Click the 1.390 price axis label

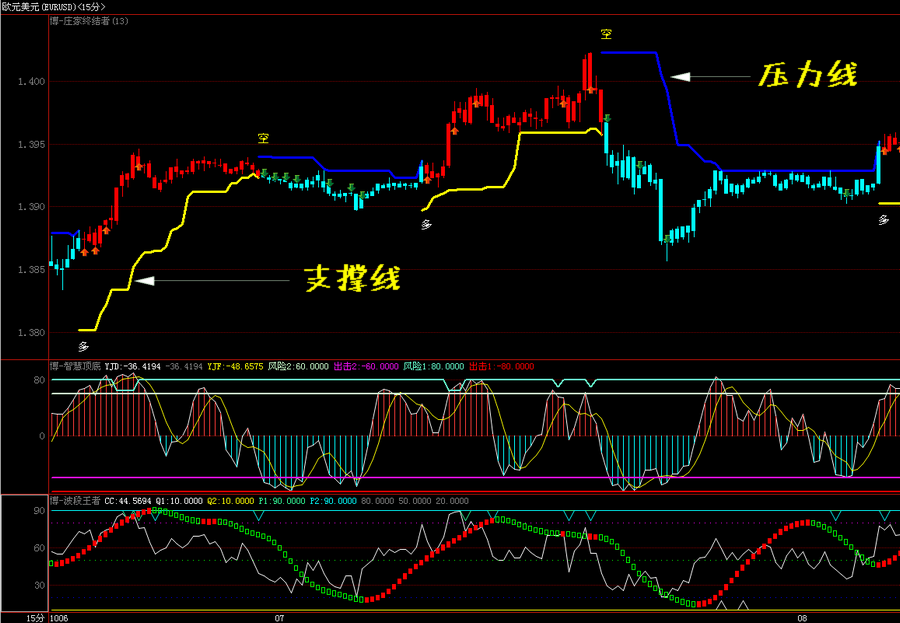pos(31,207)
